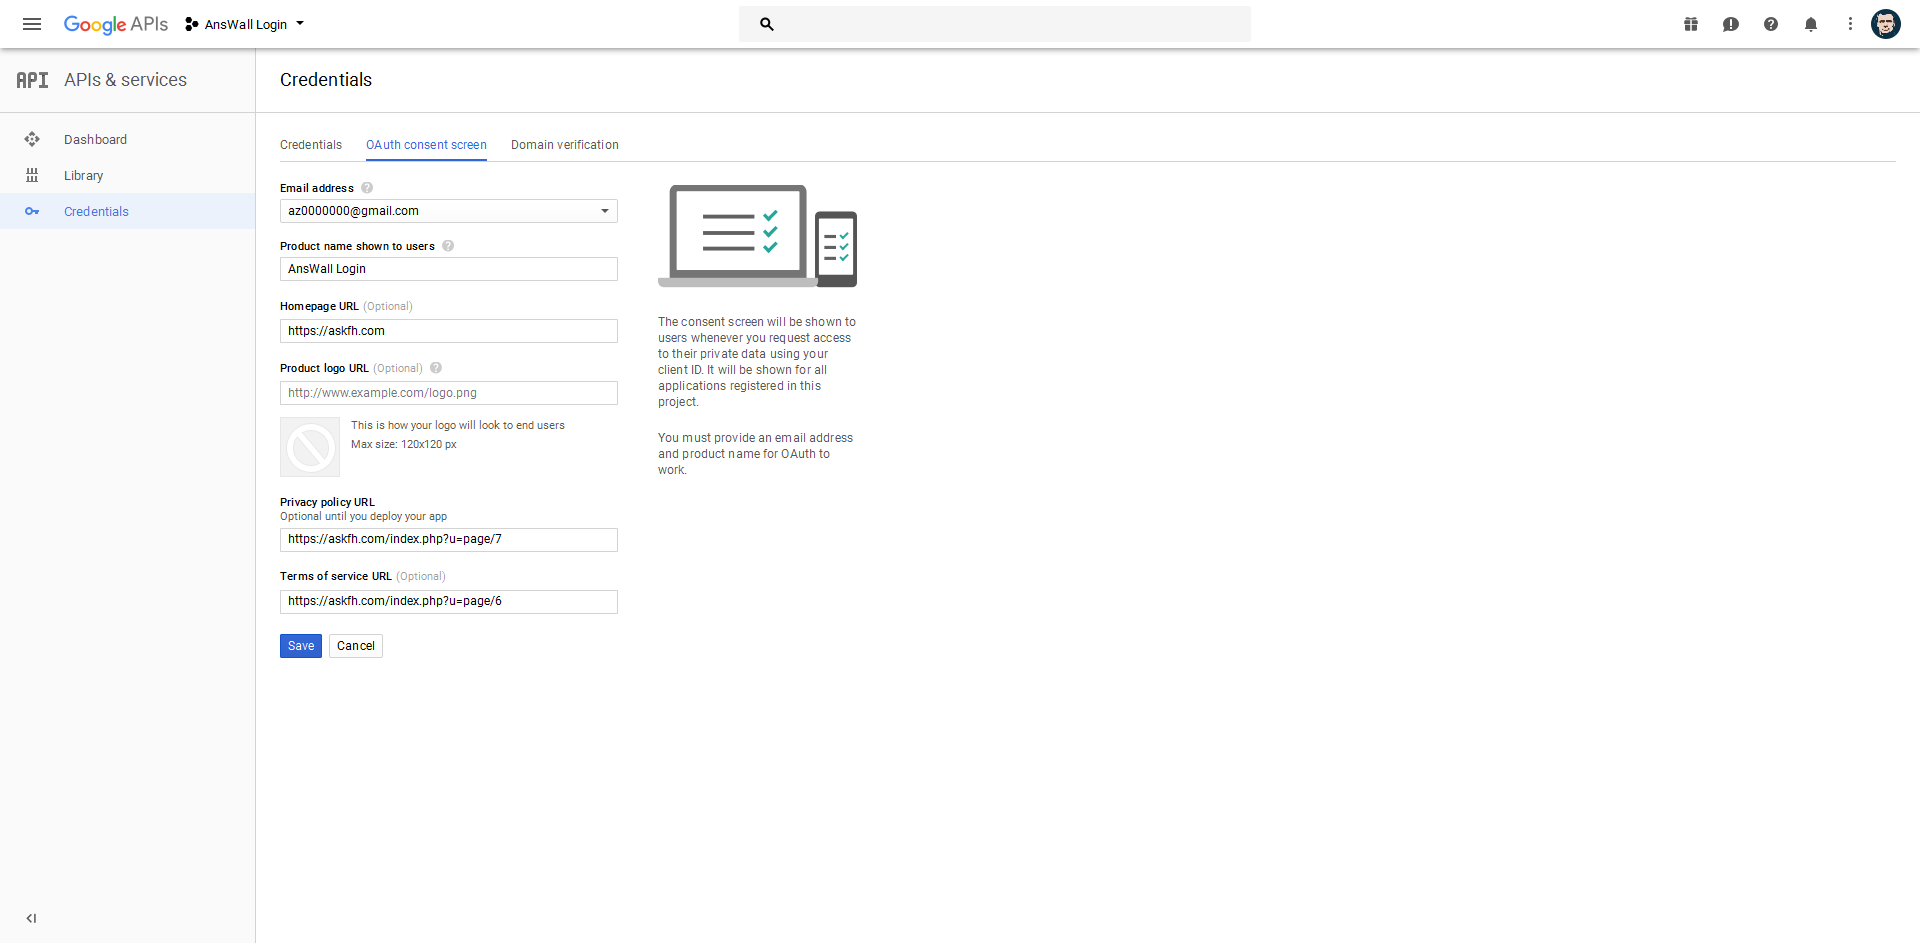Open the Email address dropdown
Screen dimensions: 1920x943
coord(449,211)
